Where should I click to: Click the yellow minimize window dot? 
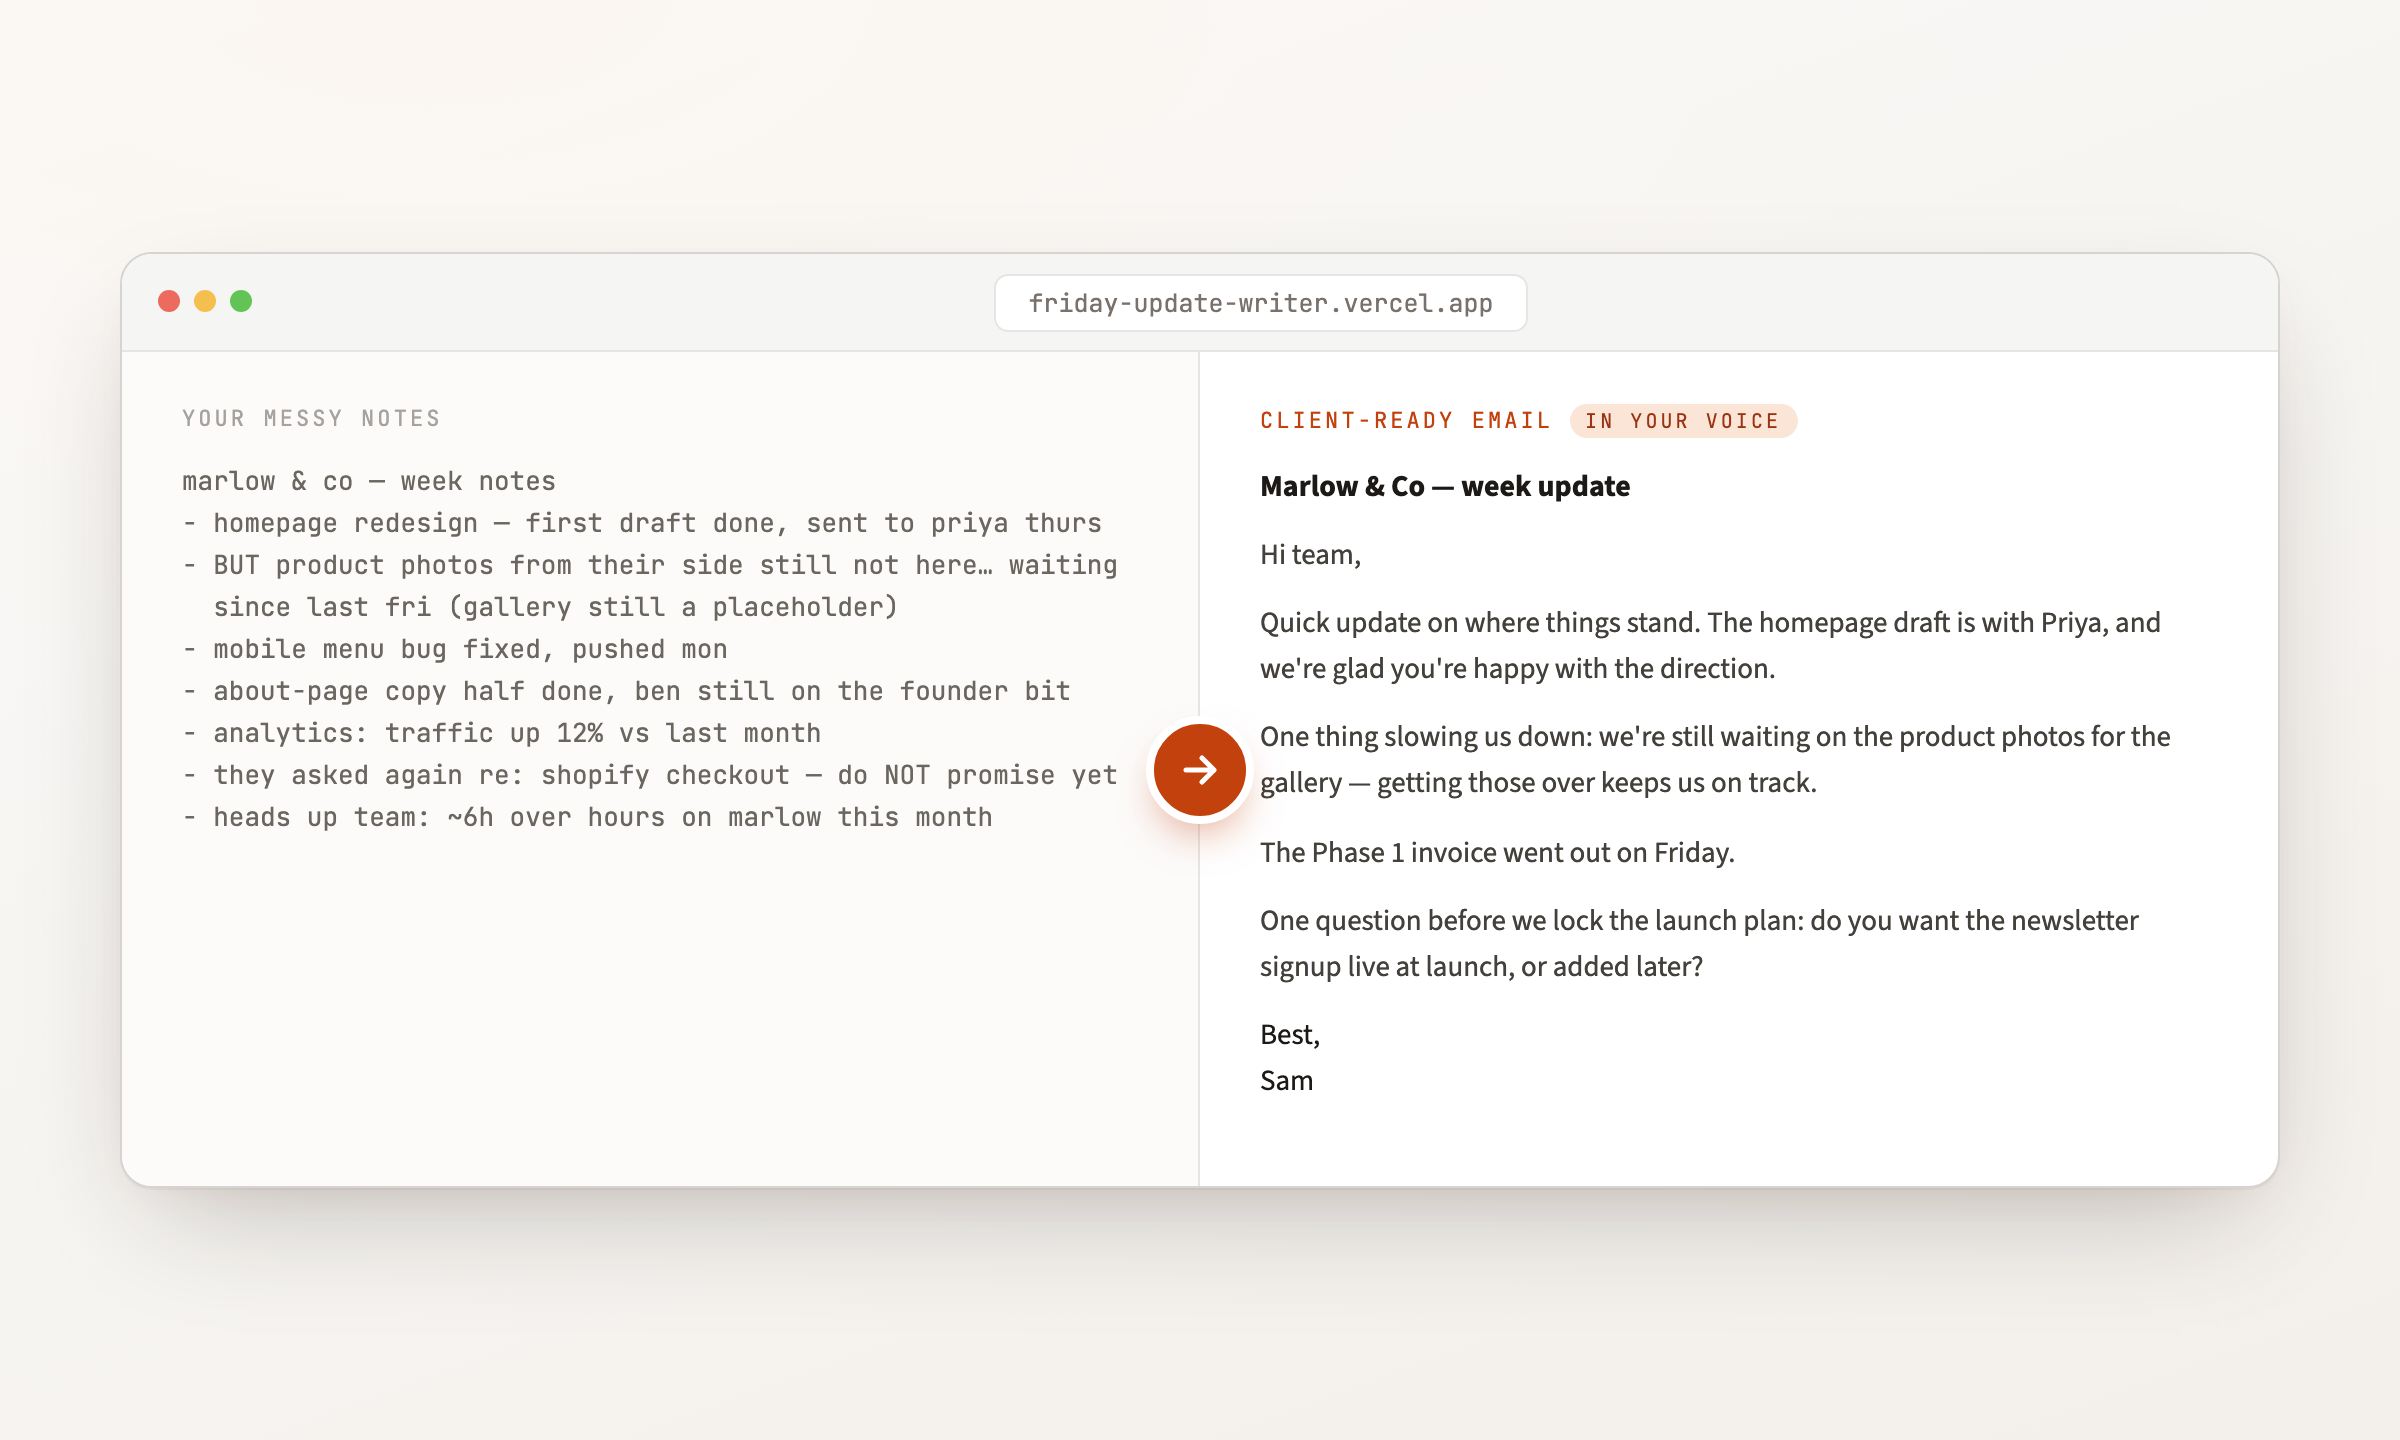point(205,301)
